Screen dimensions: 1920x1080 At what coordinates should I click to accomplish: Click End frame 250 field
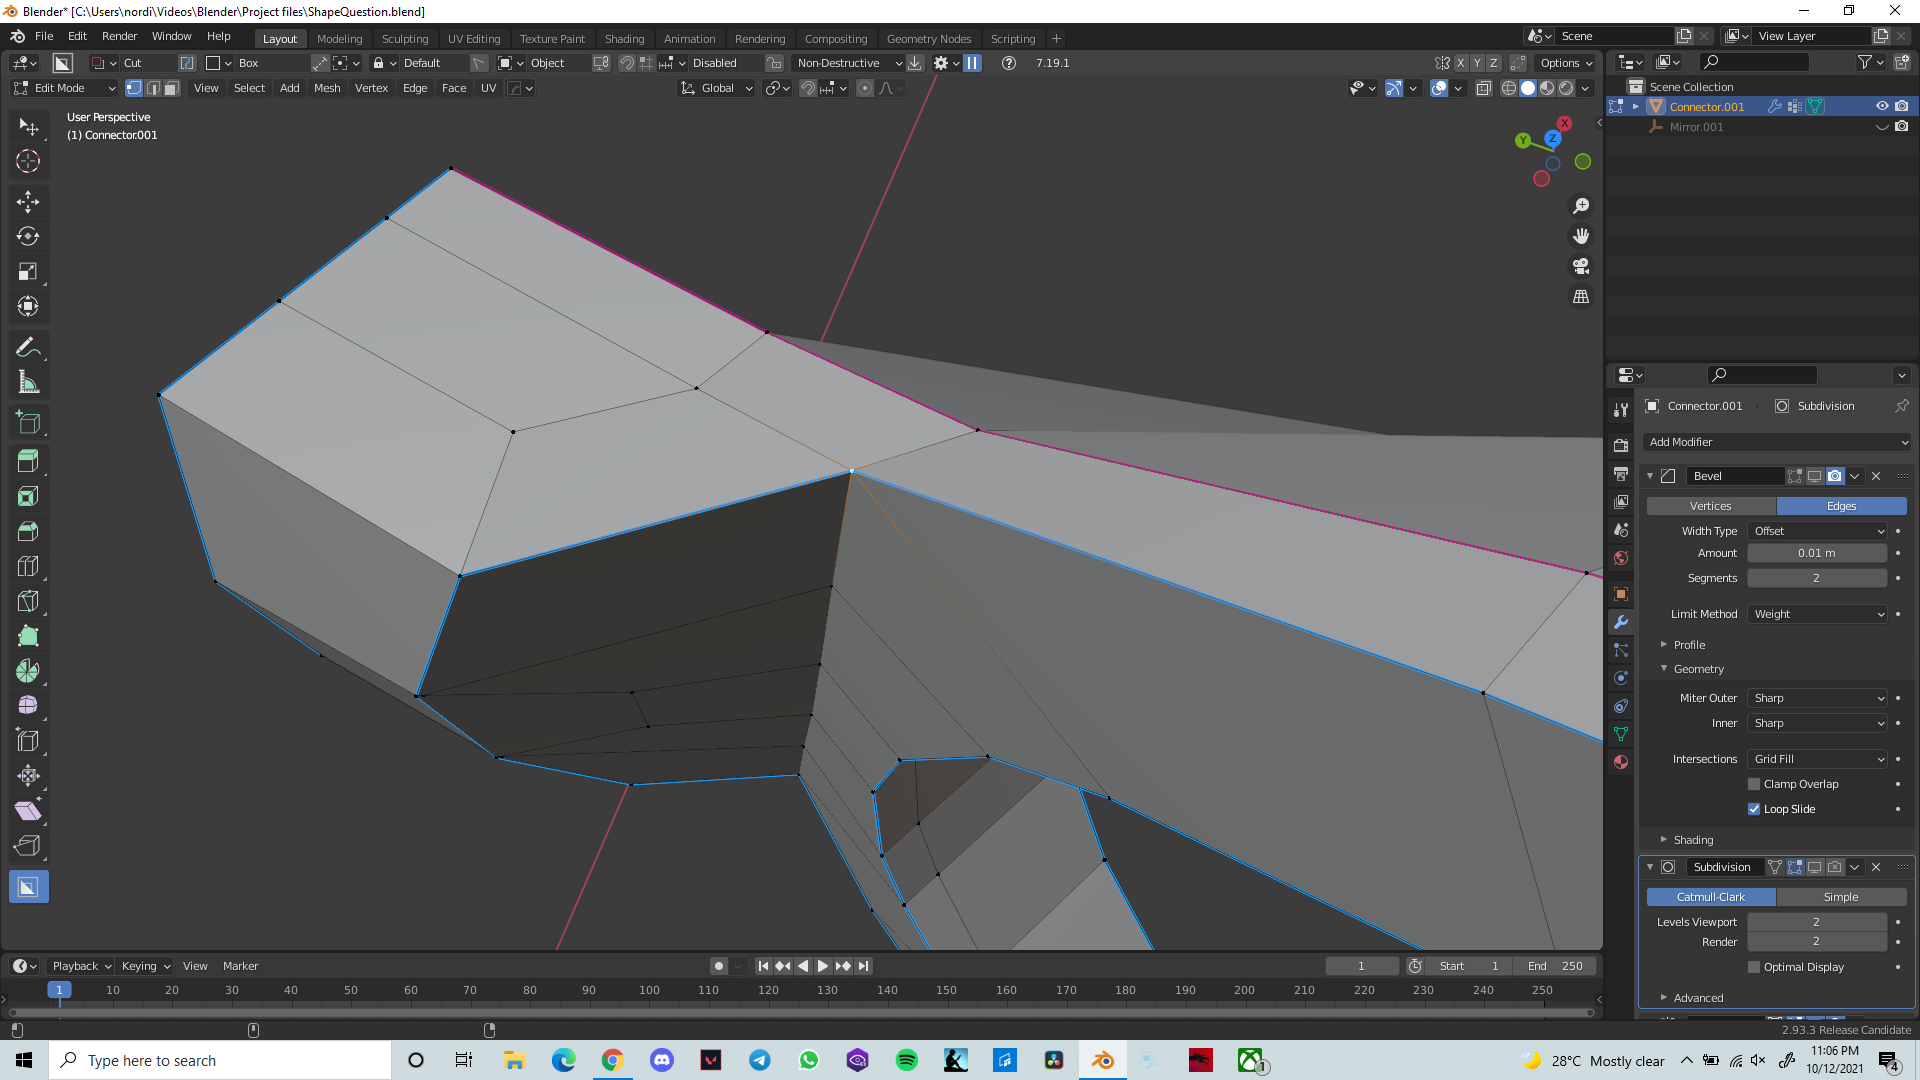pos(1555,966)
